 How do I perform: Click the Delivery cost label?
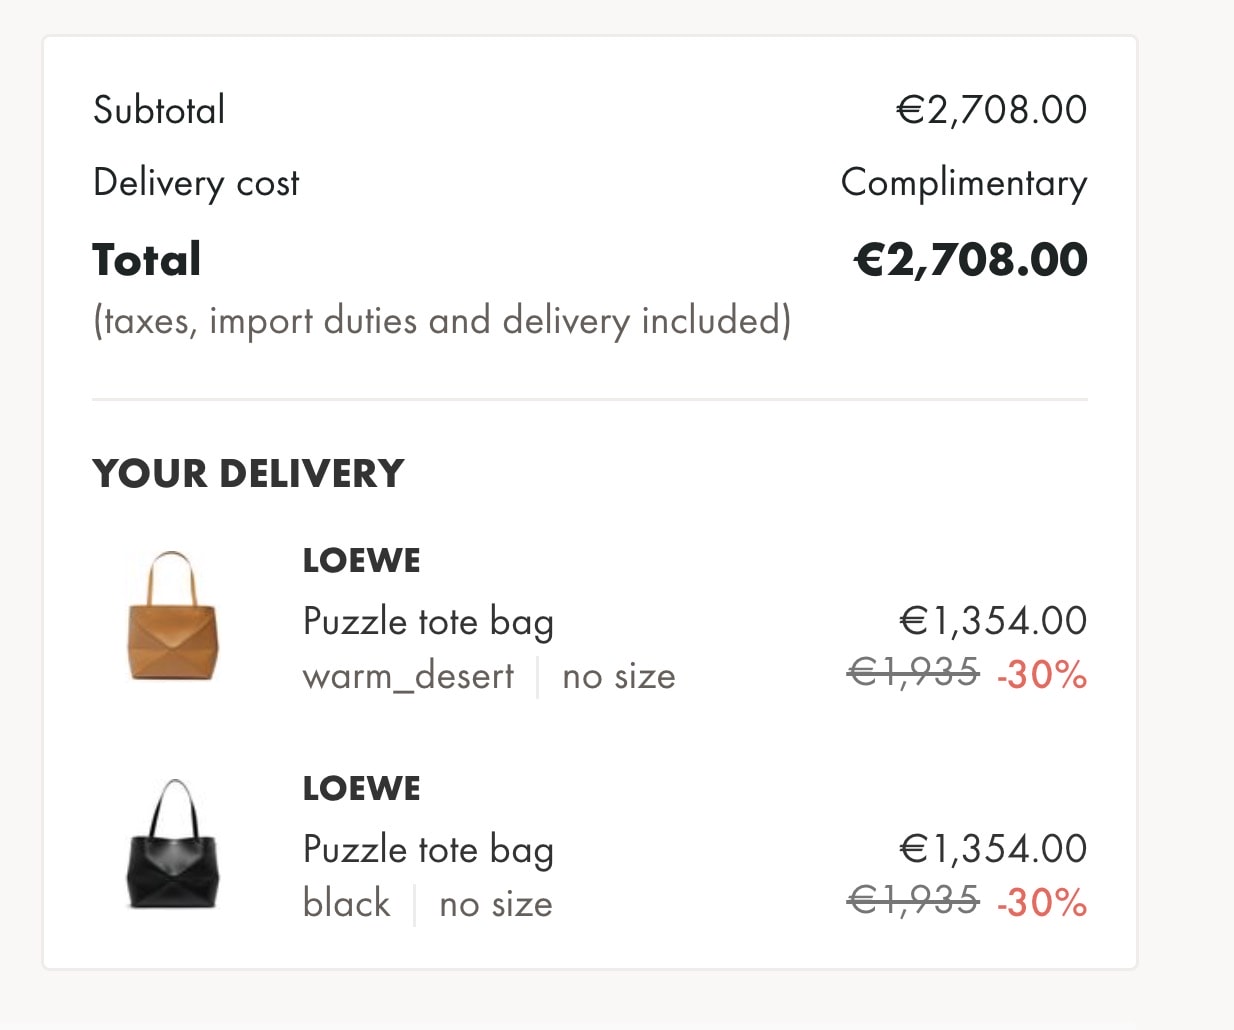tap(196, 183)
